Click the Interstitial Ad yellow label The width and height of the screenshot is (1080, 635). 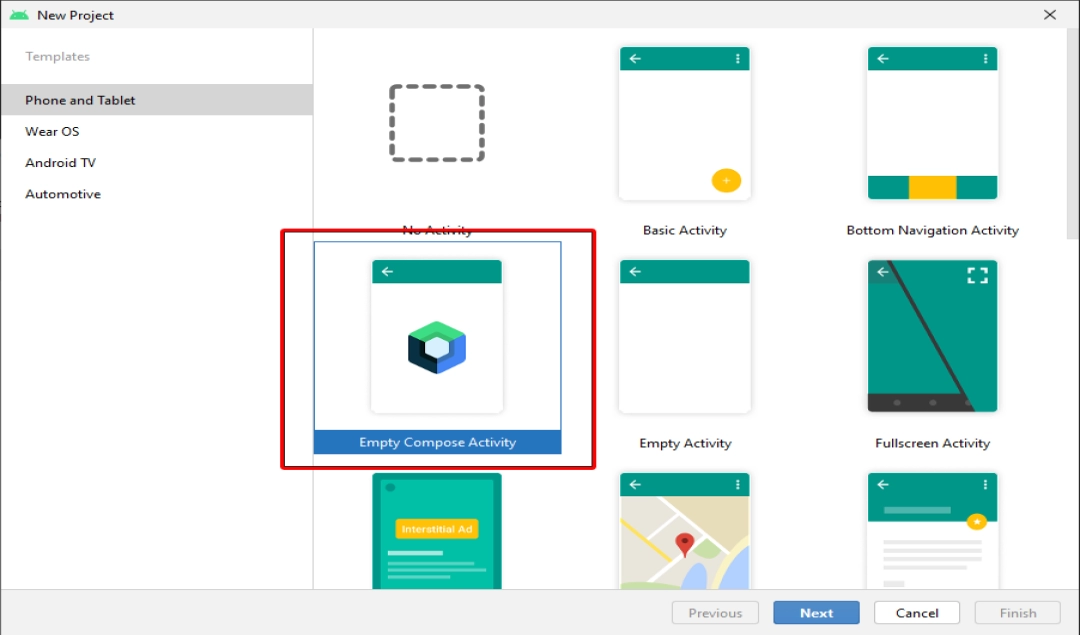click(437, 529)
